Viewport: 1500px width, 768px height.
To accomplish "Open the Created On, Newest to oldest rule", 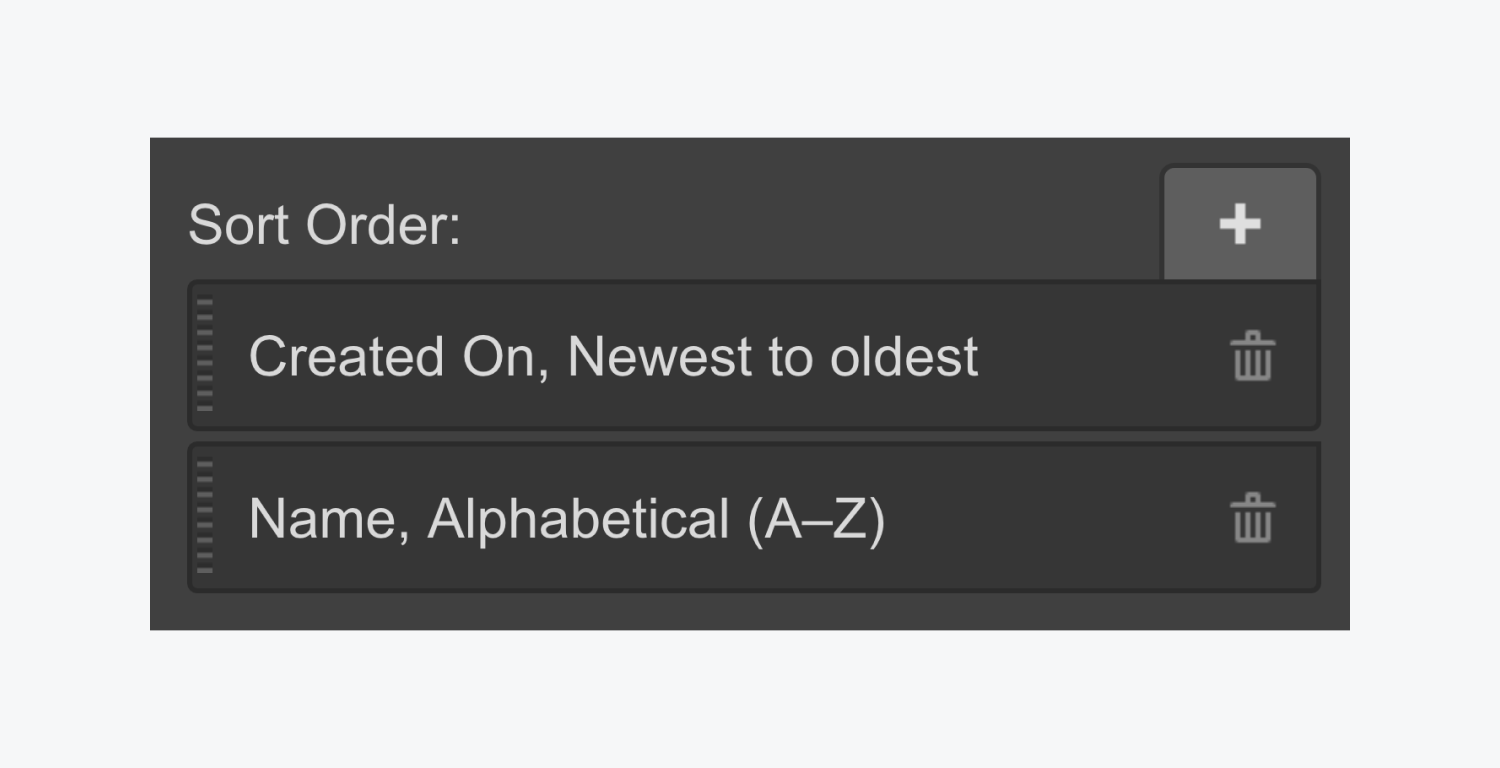I will coord(612,357).
